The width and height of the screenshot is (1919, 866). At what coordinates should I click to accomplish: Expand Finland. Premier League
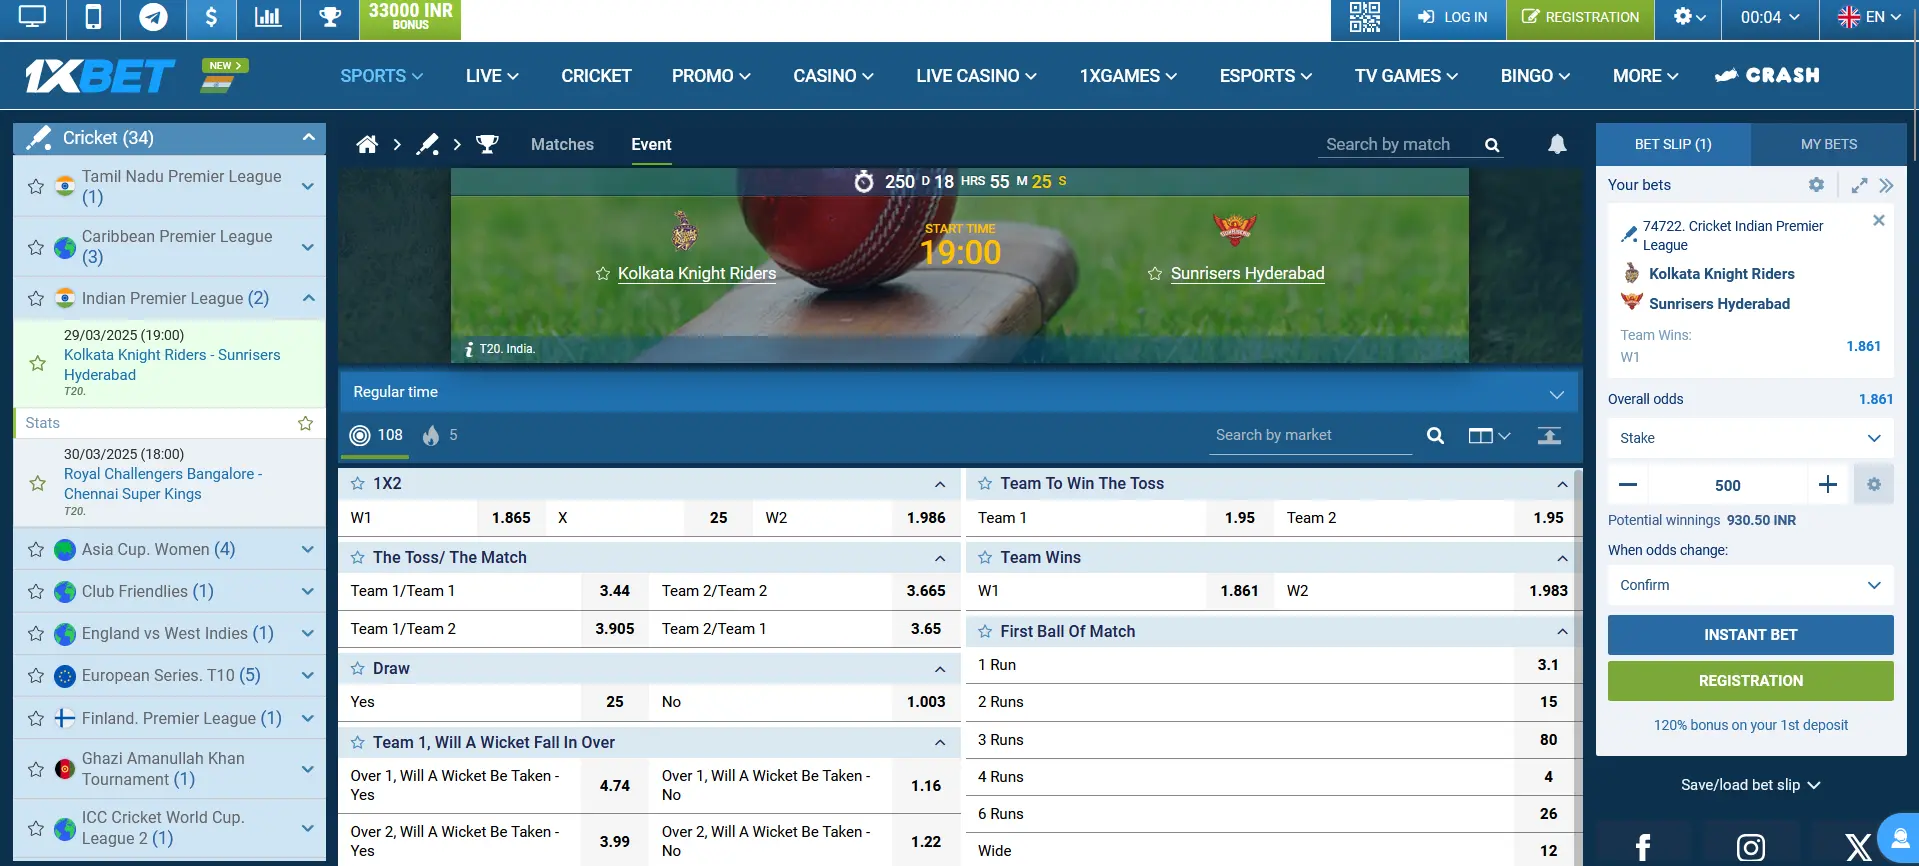308,718
